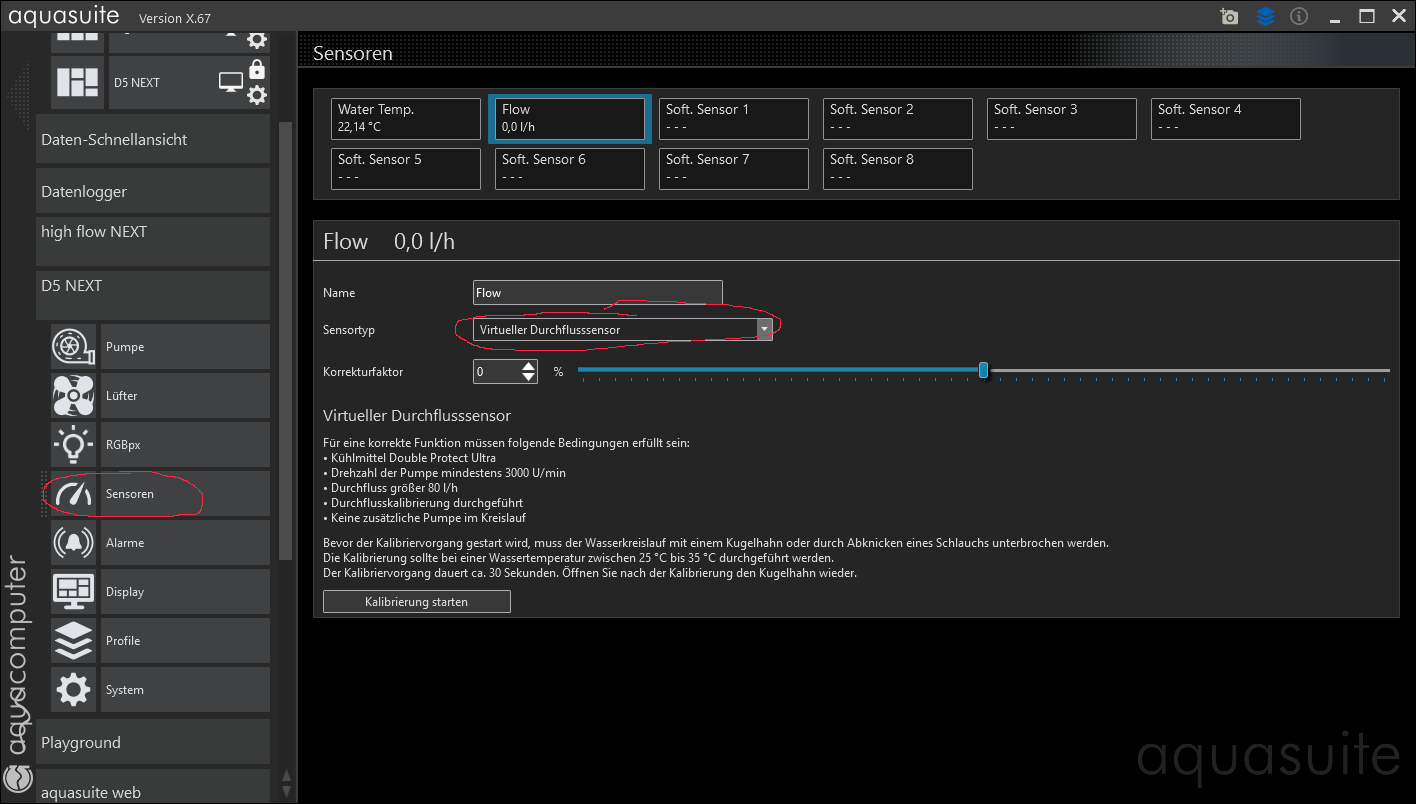Click the blue layers profile icon
The width and height of the screenshot is (1416, 804).
click(x=1265, y=17)
